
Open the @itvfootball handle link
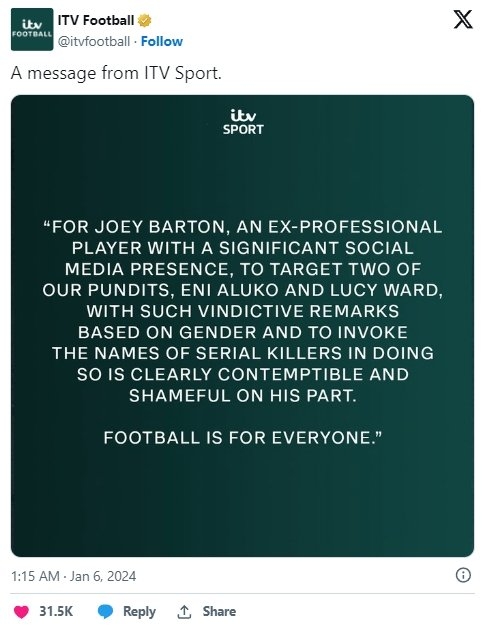(x=94, y=41)
